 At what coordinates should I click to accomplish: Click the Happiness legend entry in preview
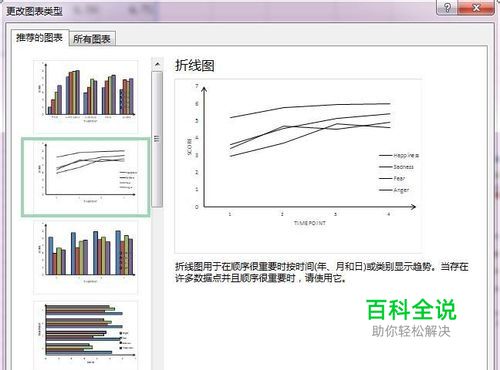pos(399,155)
